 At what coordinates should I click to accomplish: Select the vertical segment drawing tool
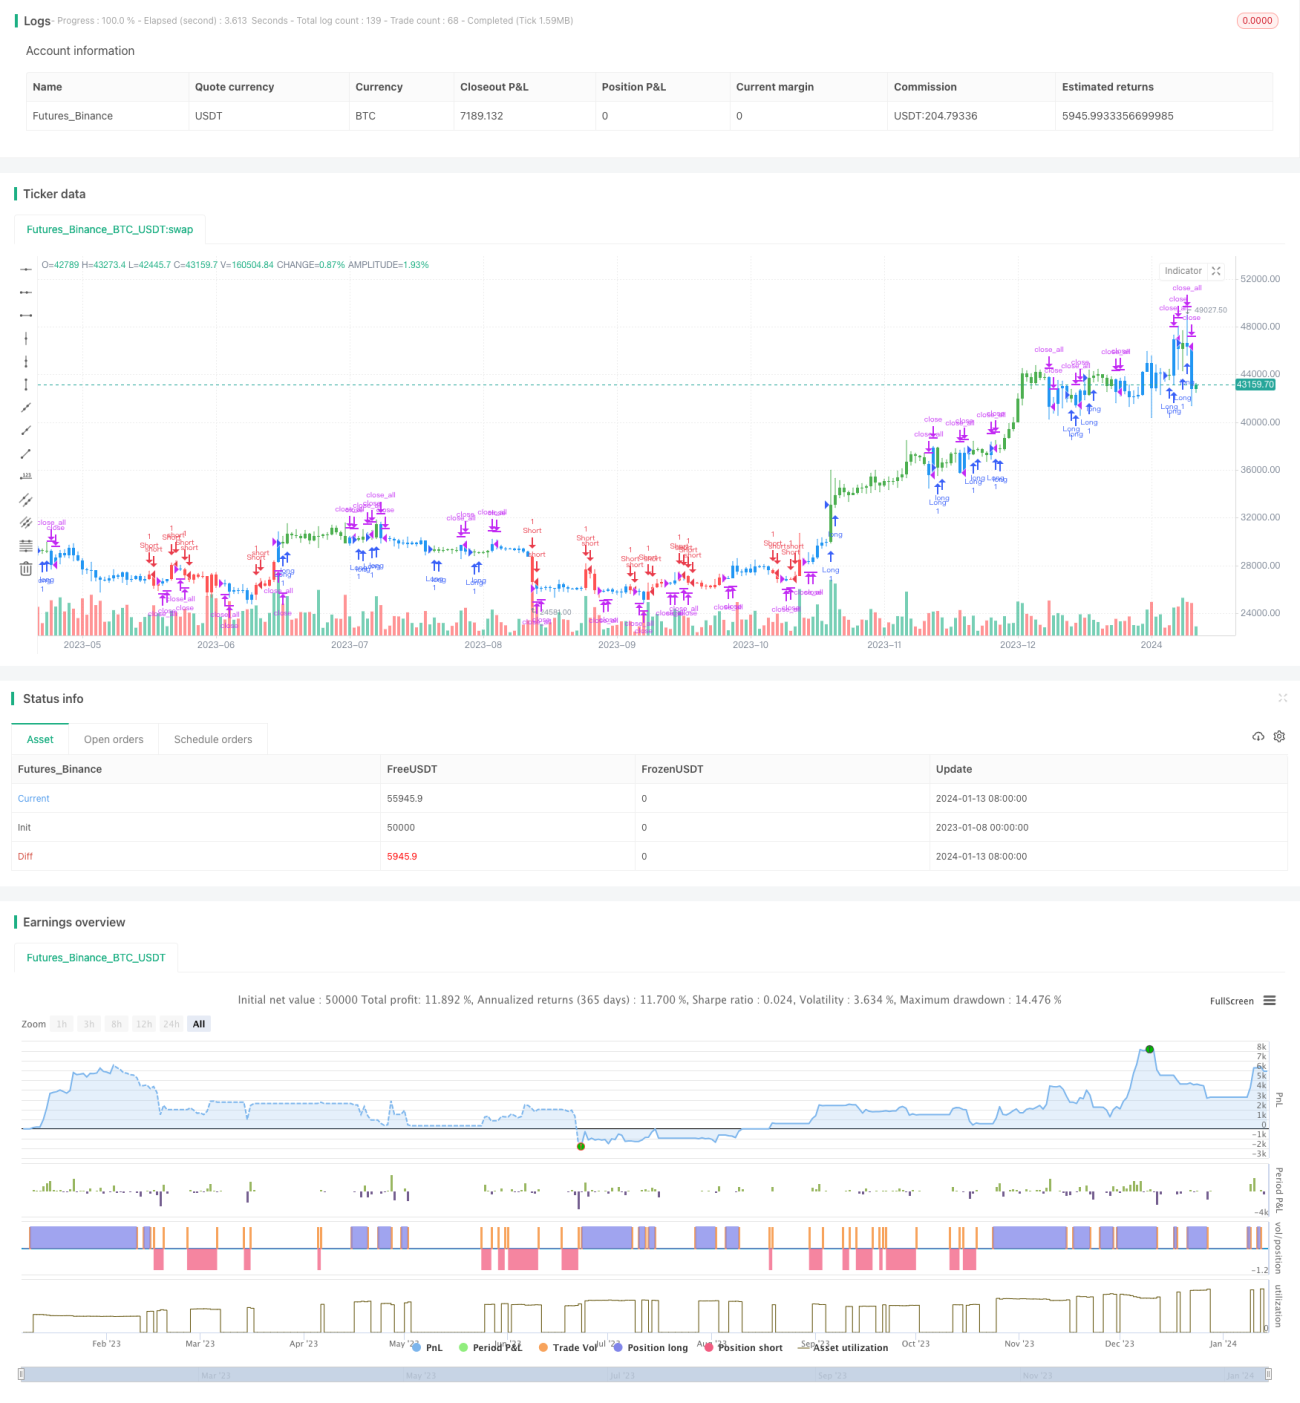pyautogui.click(x=26, y=384)
